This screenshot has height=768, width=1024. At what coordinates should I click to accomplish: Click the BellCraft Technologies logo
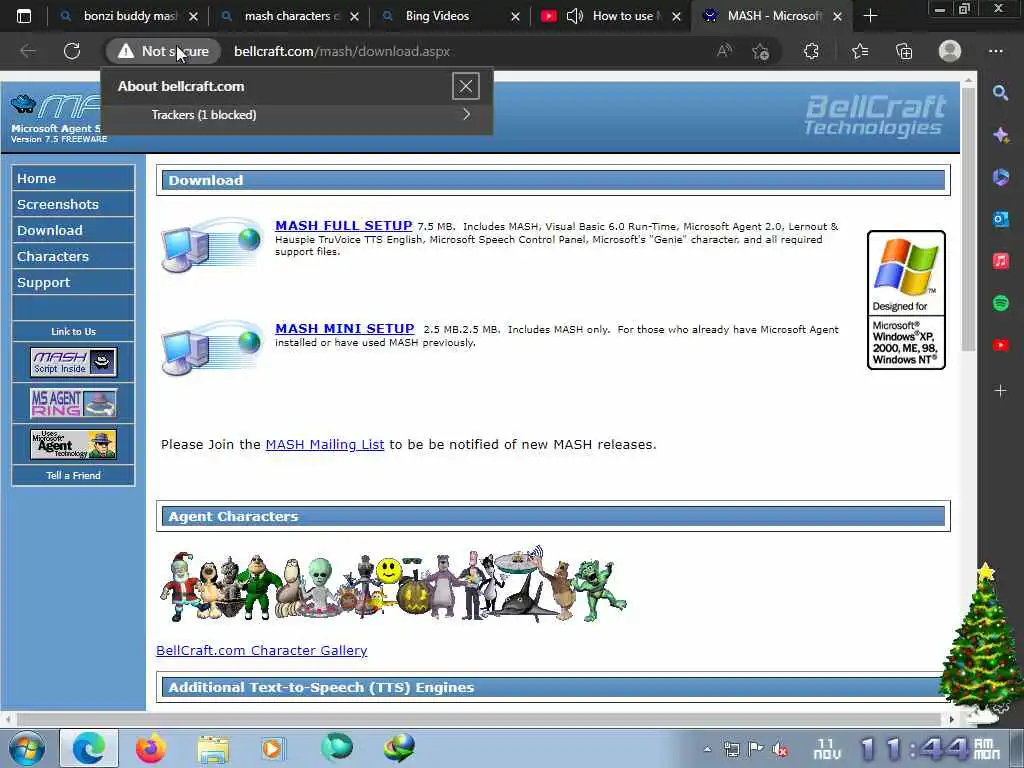point(875,116)
